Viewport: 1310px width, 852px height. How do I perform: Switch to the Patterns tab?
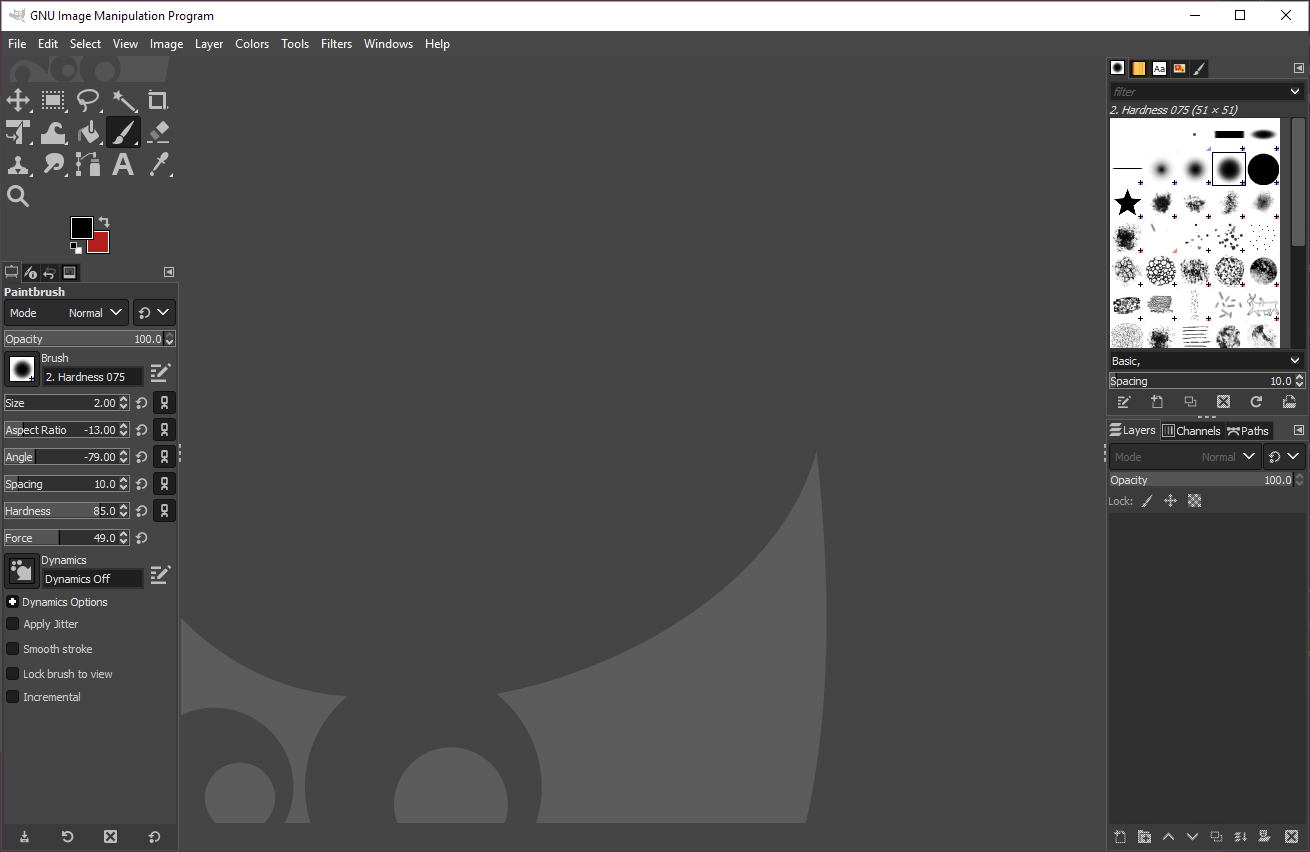(1139, 68)
